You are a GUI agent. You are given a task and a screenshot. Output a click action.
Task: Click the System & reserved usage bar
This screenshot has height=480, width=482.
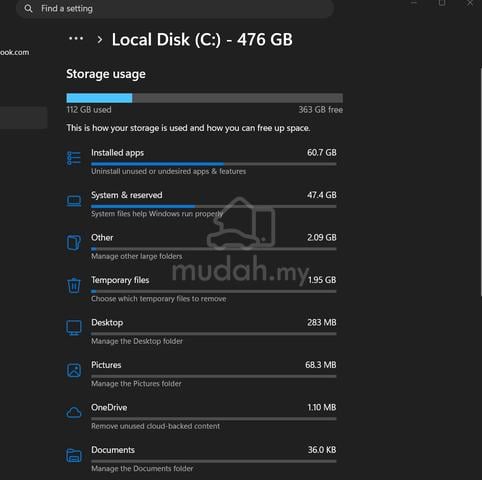pos(214,206)
